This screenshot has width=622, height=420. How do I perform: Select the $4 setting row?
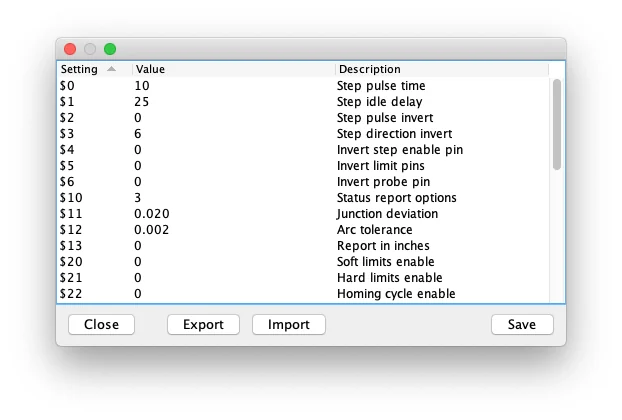click(x=303, y=150)
